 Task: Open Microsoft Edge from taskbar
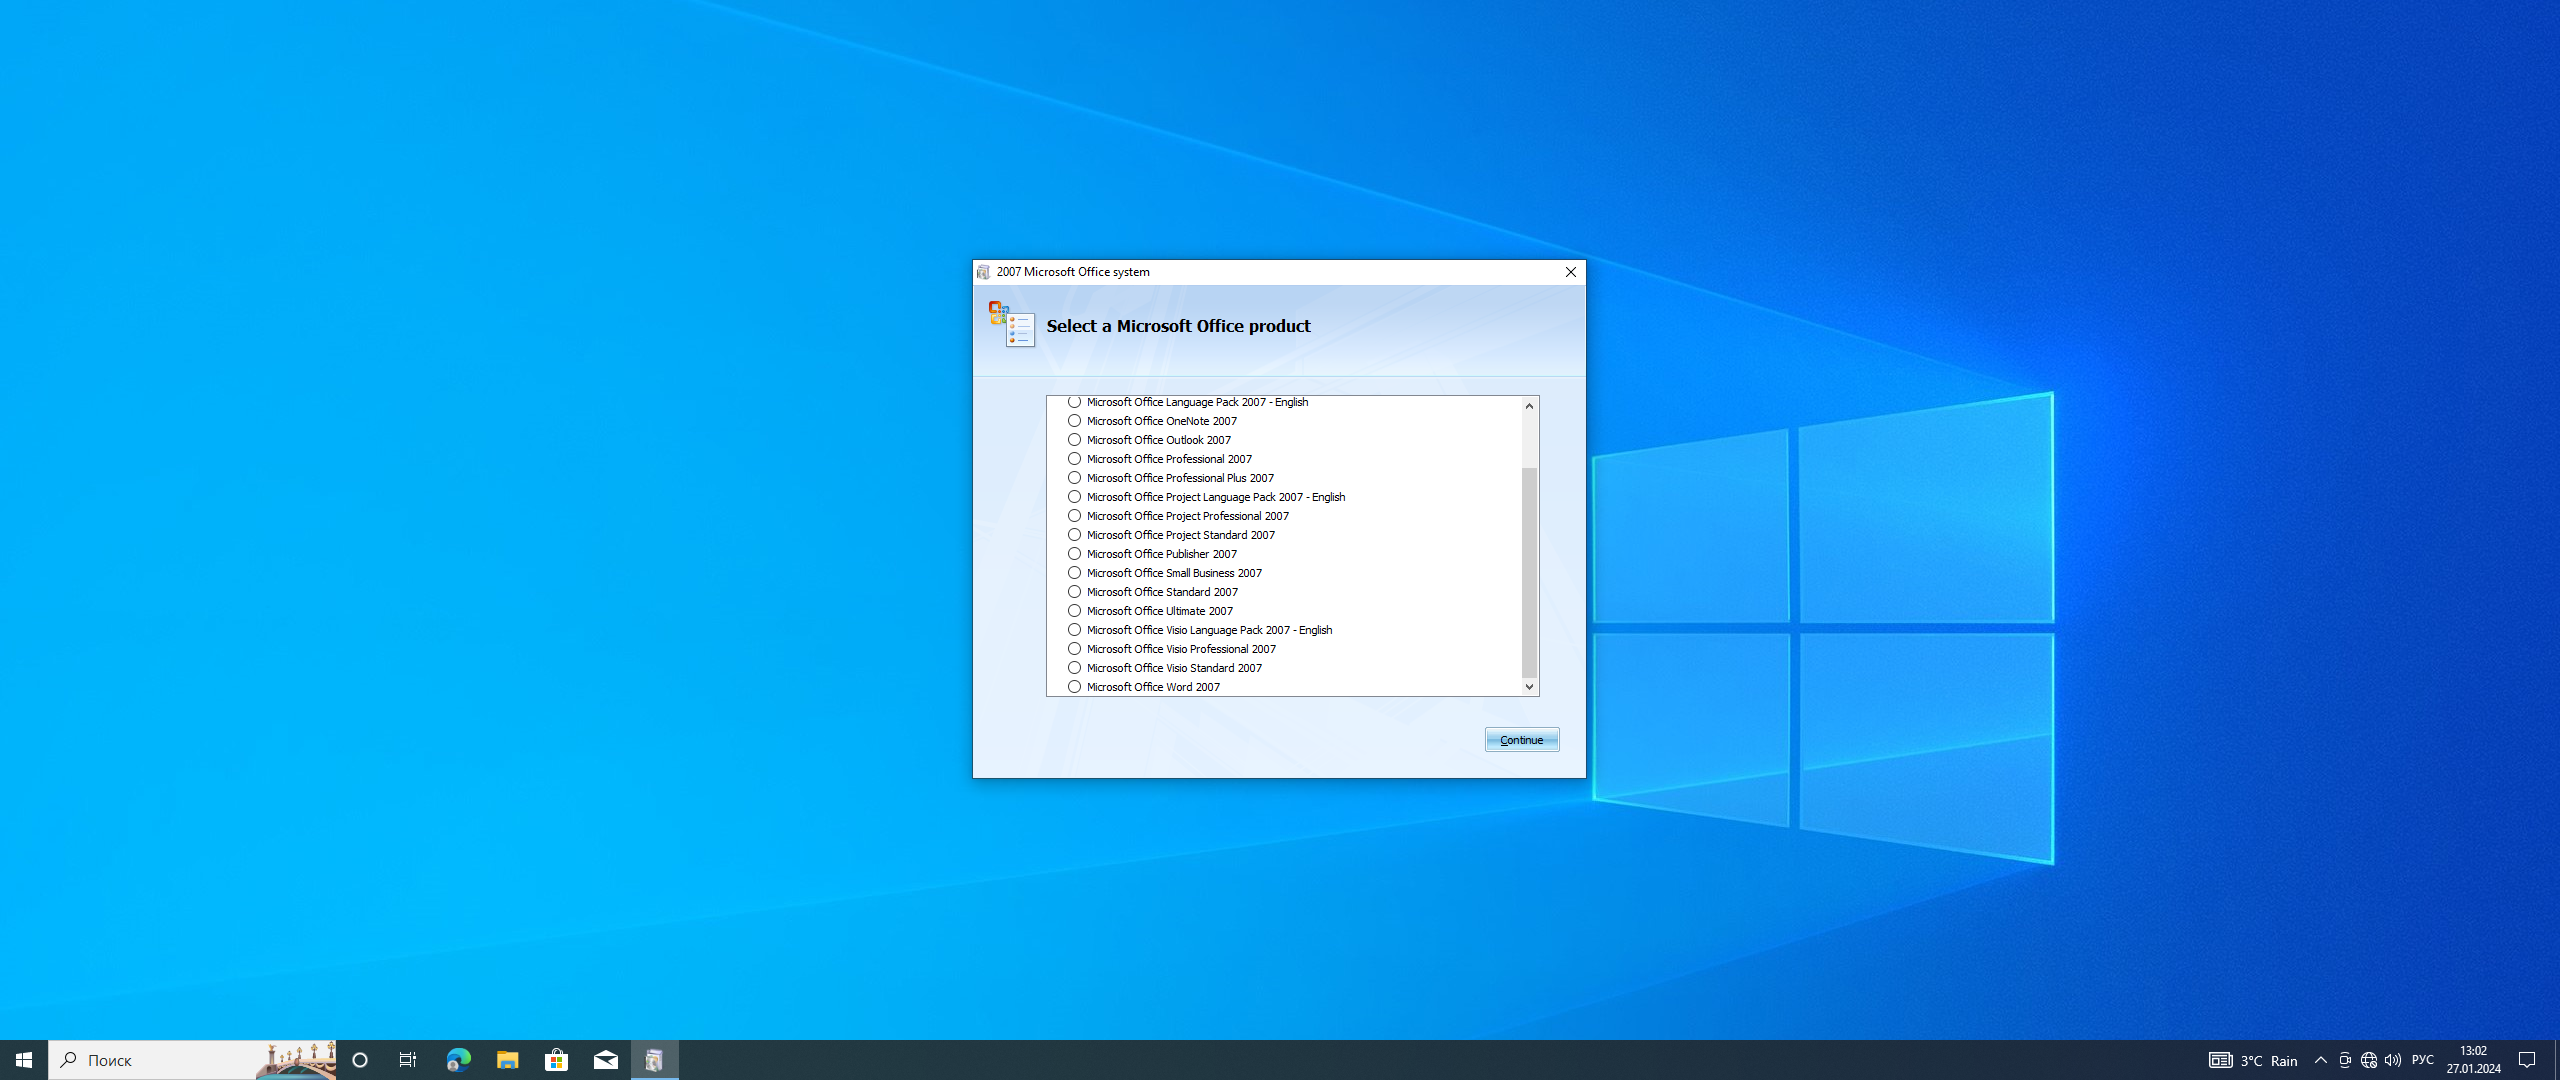click(x=458, y=1060)
